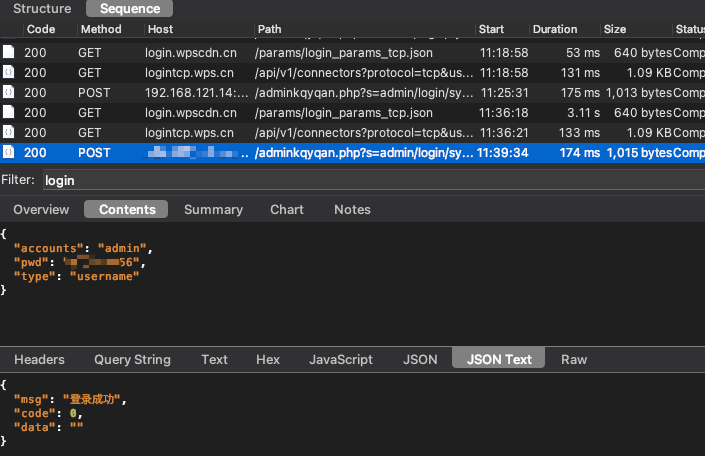The width and height of the screenshot is (705, 456).
Task: Sort by the Host column header
Action: 161,29
